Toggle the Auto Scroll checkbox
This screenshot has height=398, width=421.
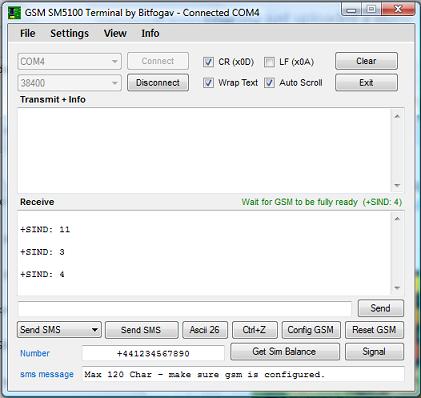269,83
